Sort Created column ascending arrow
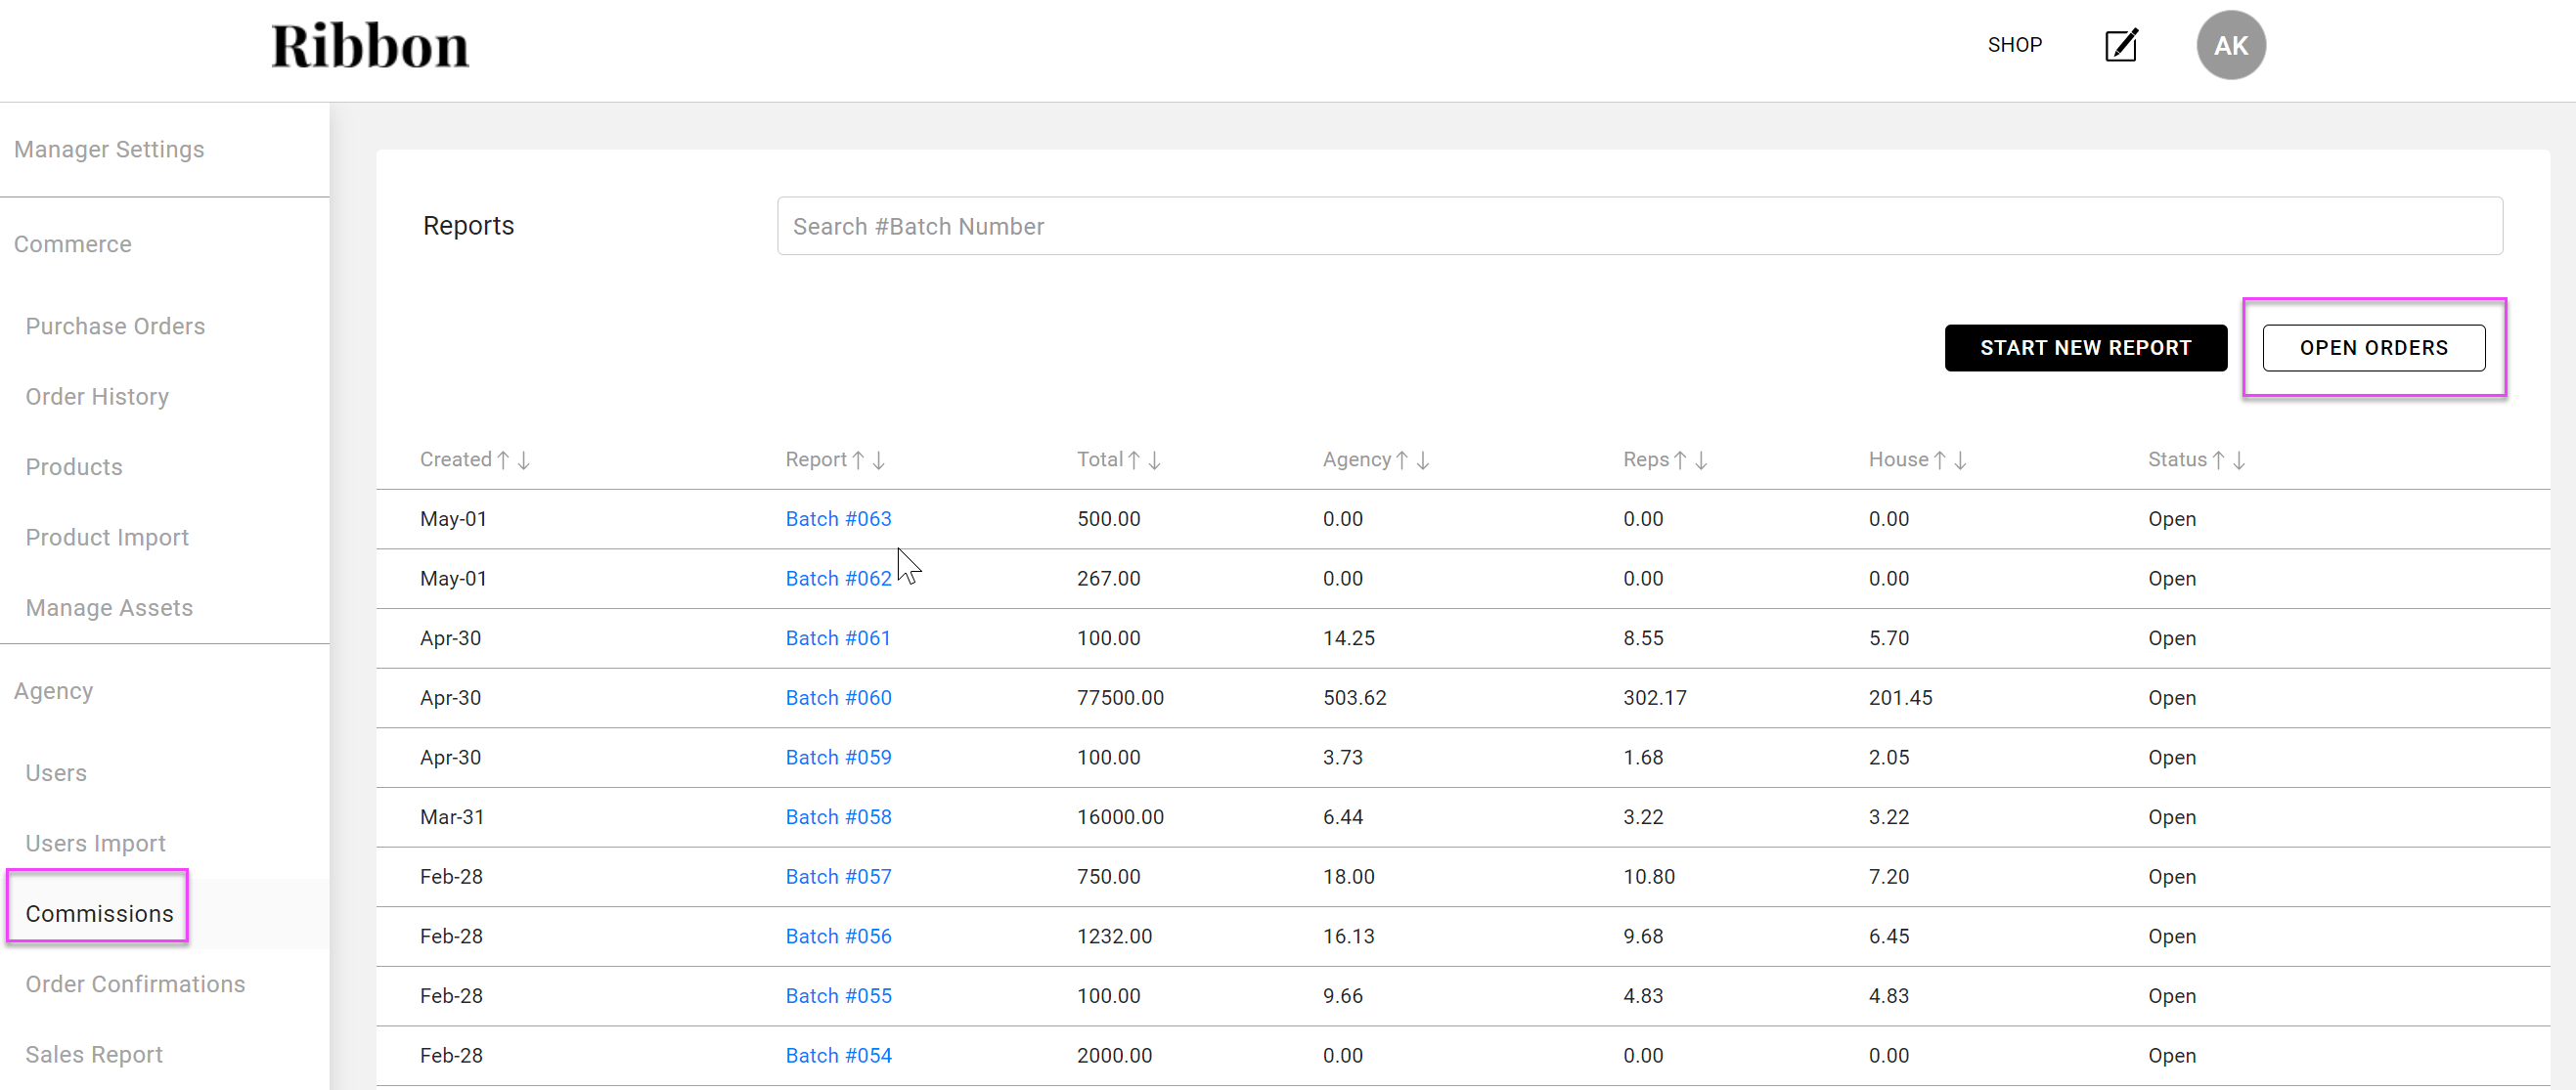The image size is (2576, 1090). coord(504,460)
